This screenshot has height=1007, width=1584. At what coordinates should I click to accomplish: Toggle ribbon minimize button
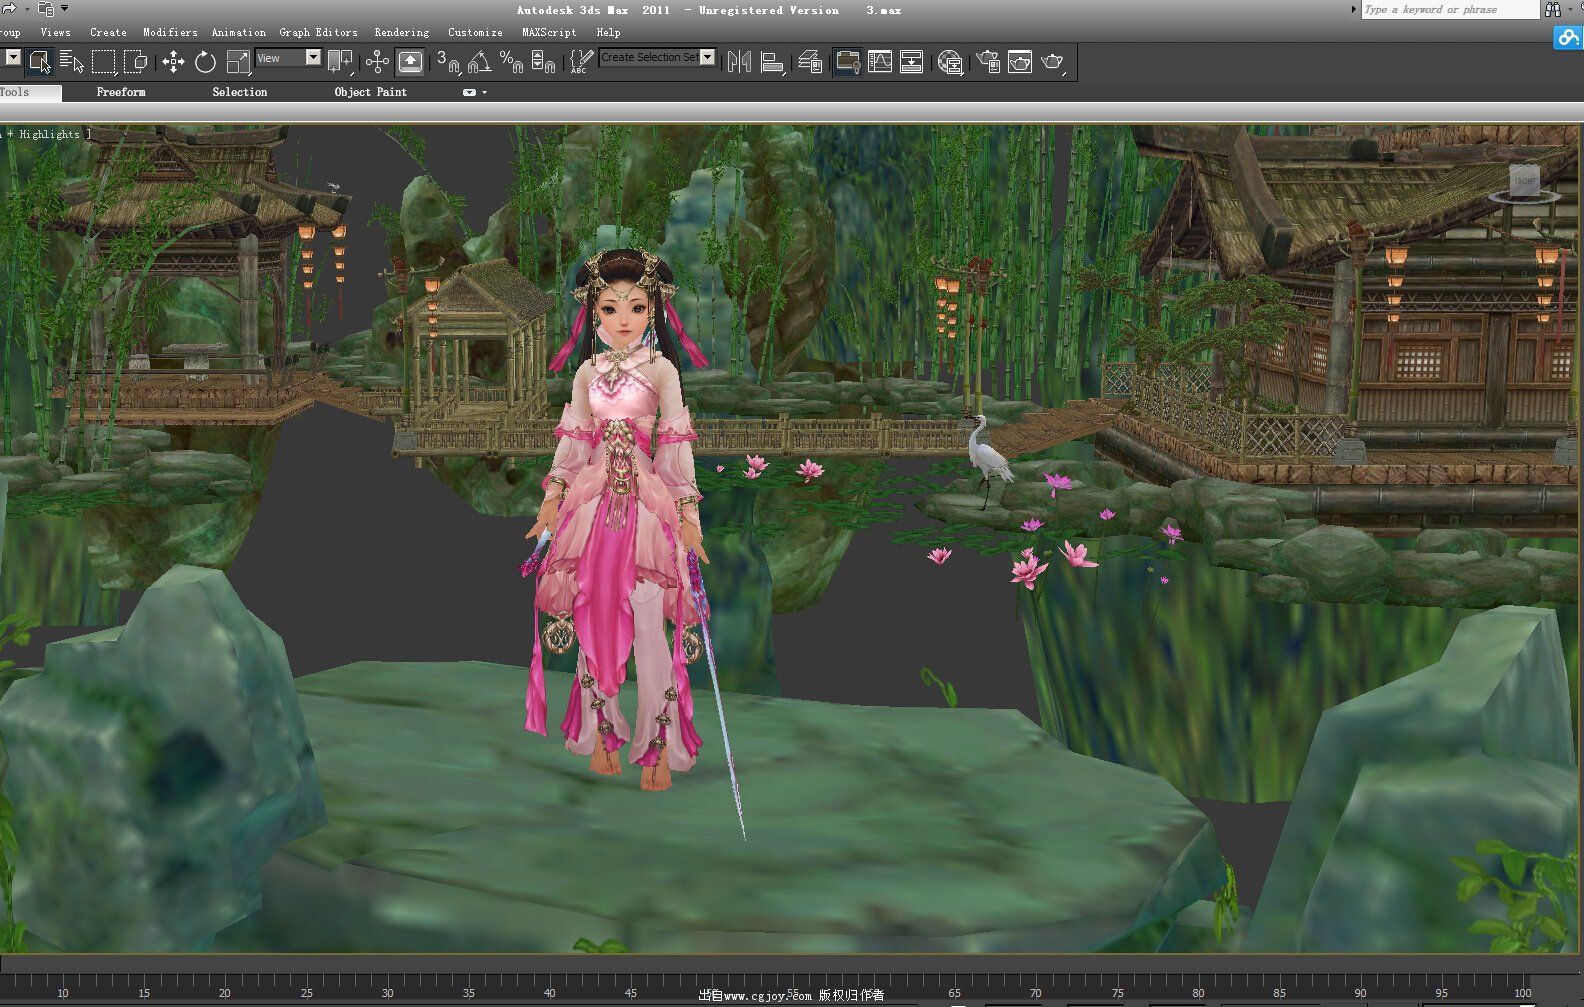click(x=469, y=92)
